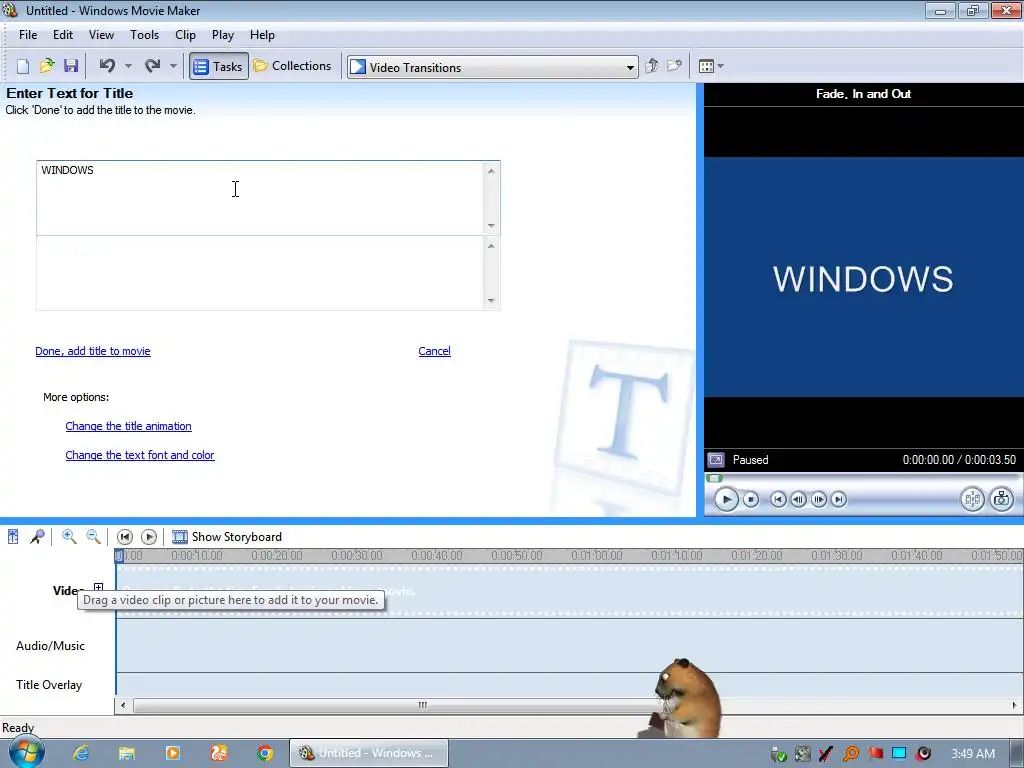Click the New Collection Folder icon
This screenshot has width=1024, height=768.
pyautogui.click(x=675, y=66)
